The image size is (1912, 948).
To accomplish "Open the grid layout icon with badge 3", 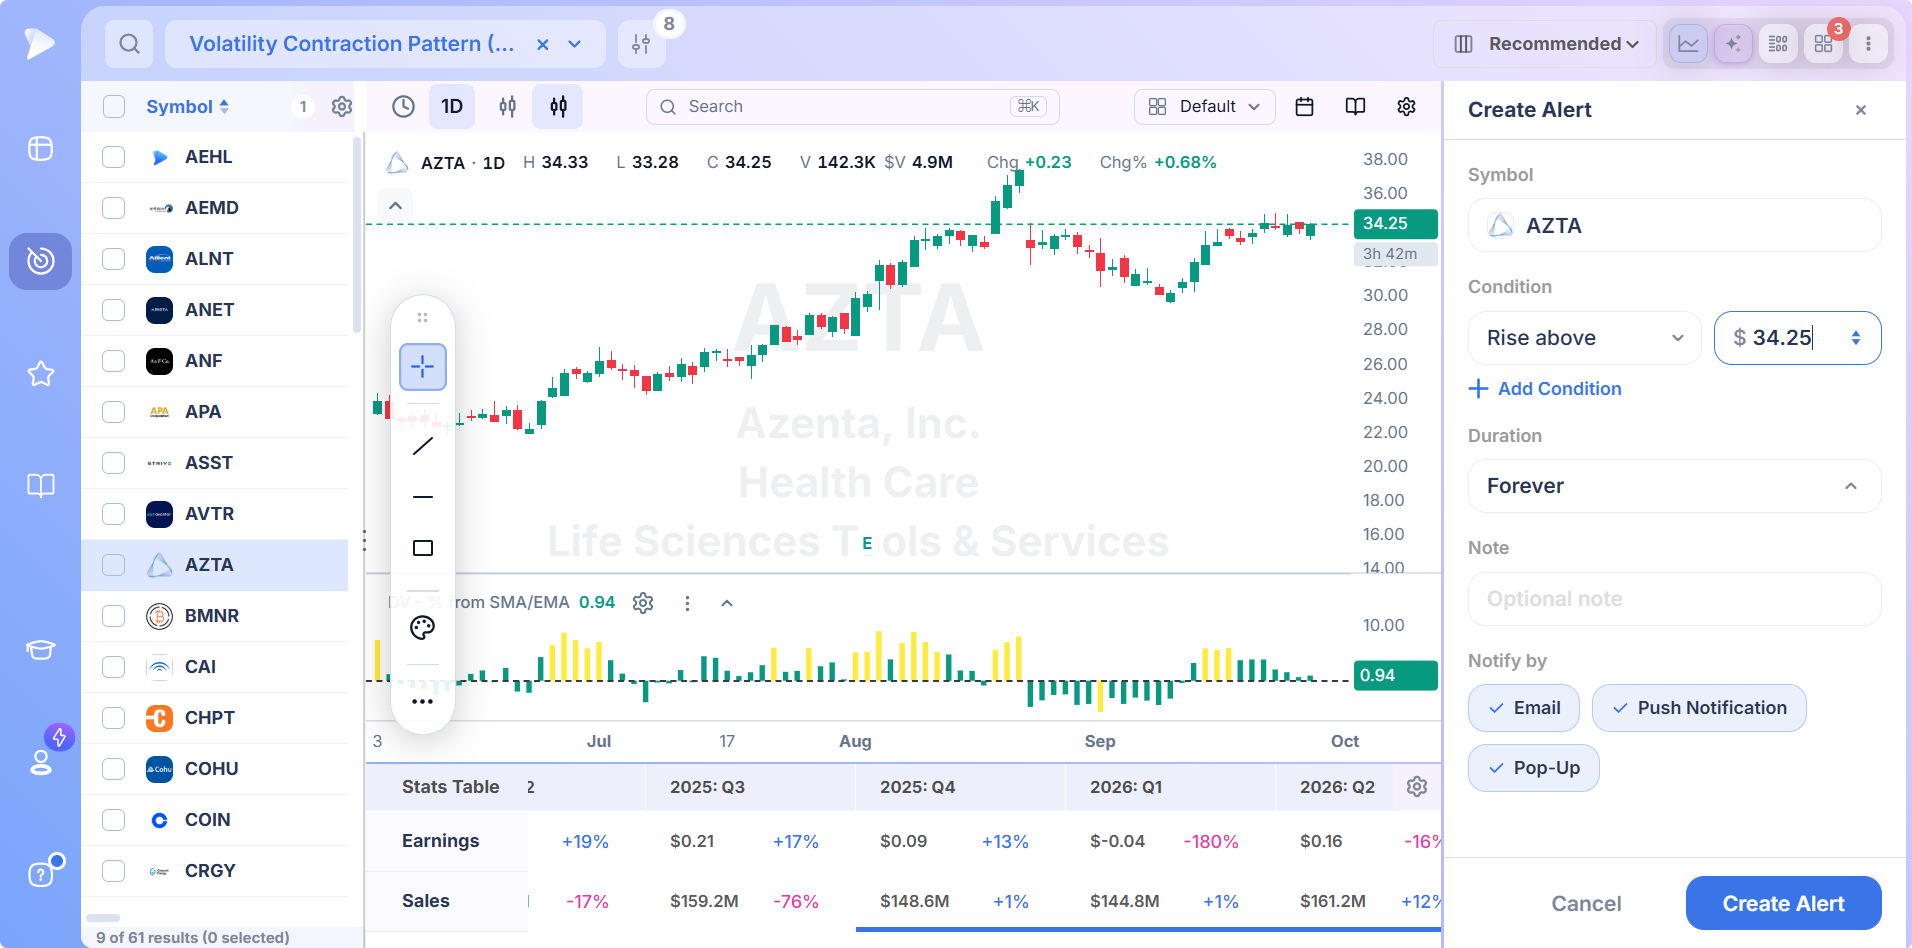I will (1823, 44).
